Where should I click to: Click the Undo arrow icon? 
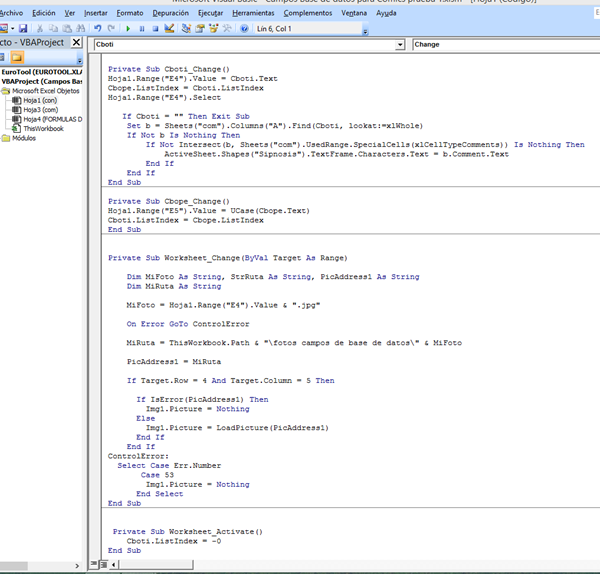tap(98, 29)
